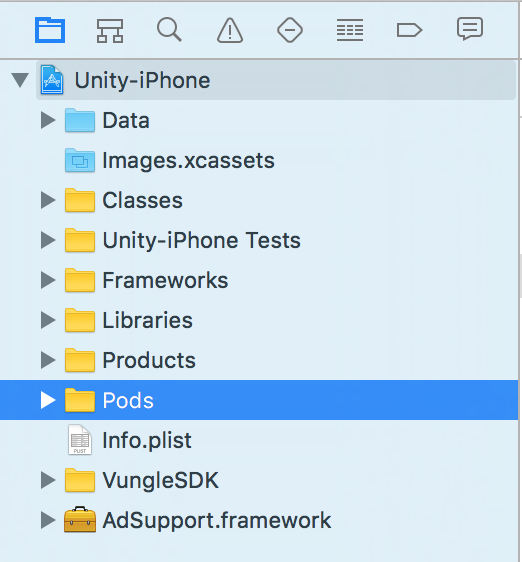Select the AdSupport.framework label
The width and height of the screenshot is (522, 562).
[x=217, y=520]
